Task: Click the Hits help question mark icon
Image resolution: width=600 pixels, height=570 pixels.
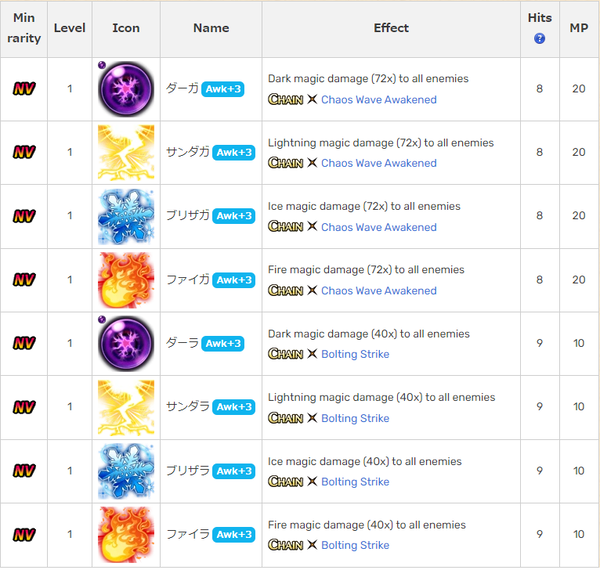Action: point(540,39)
